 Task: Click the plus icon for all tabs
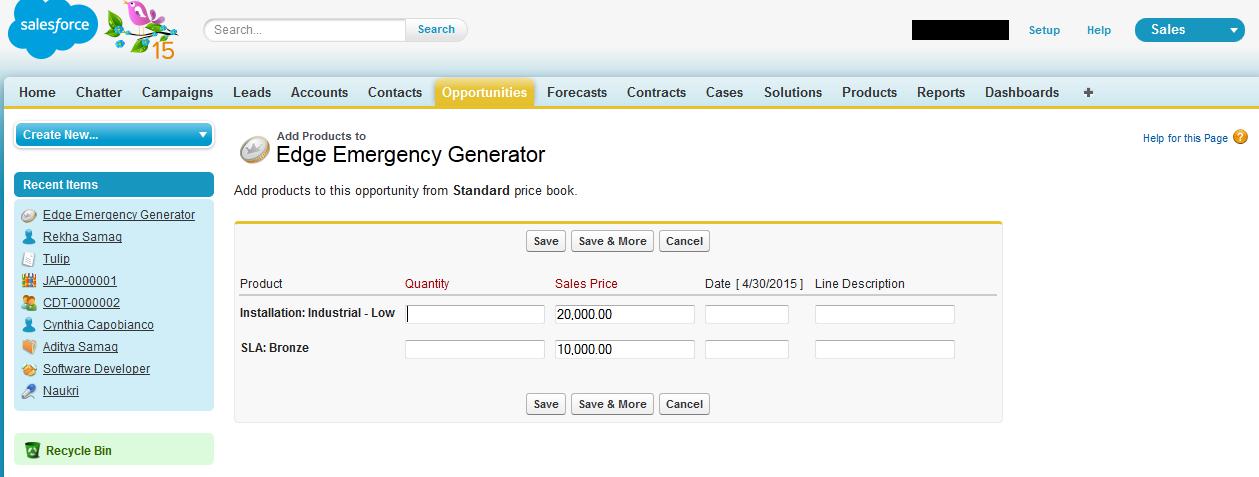(1088, 92)
